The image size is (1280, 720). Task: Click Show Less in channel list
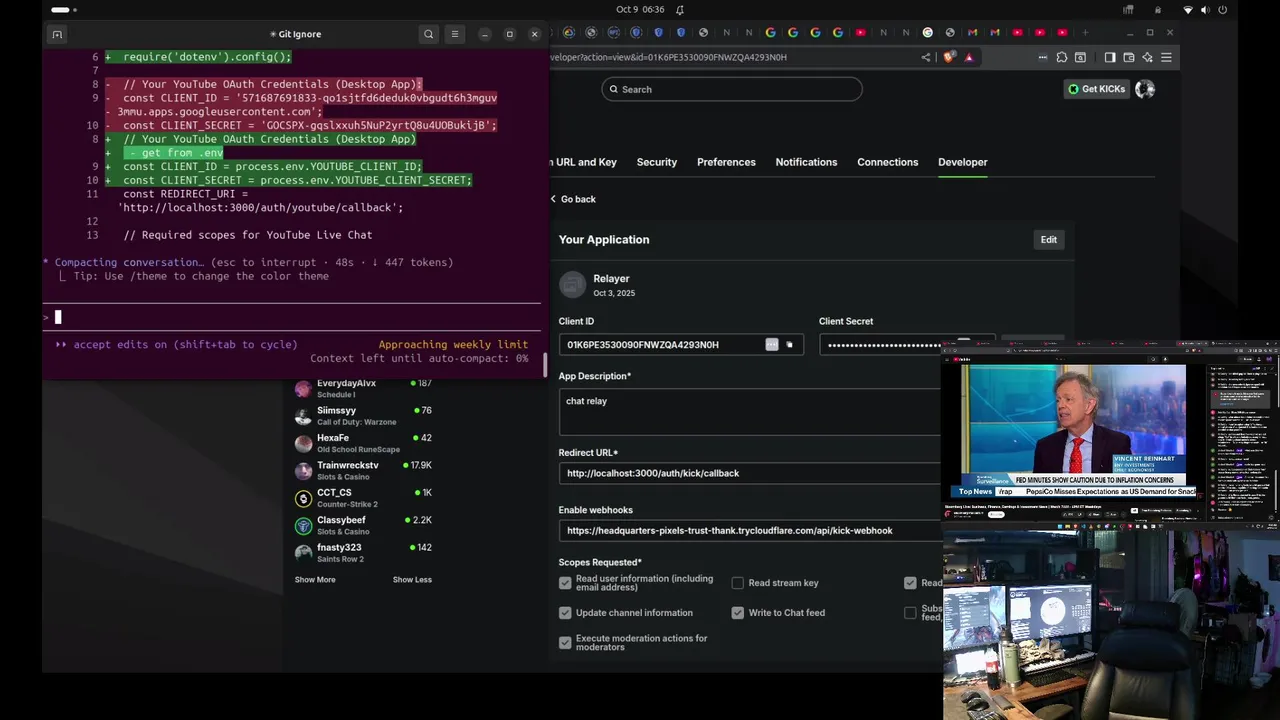coord(412,580)
